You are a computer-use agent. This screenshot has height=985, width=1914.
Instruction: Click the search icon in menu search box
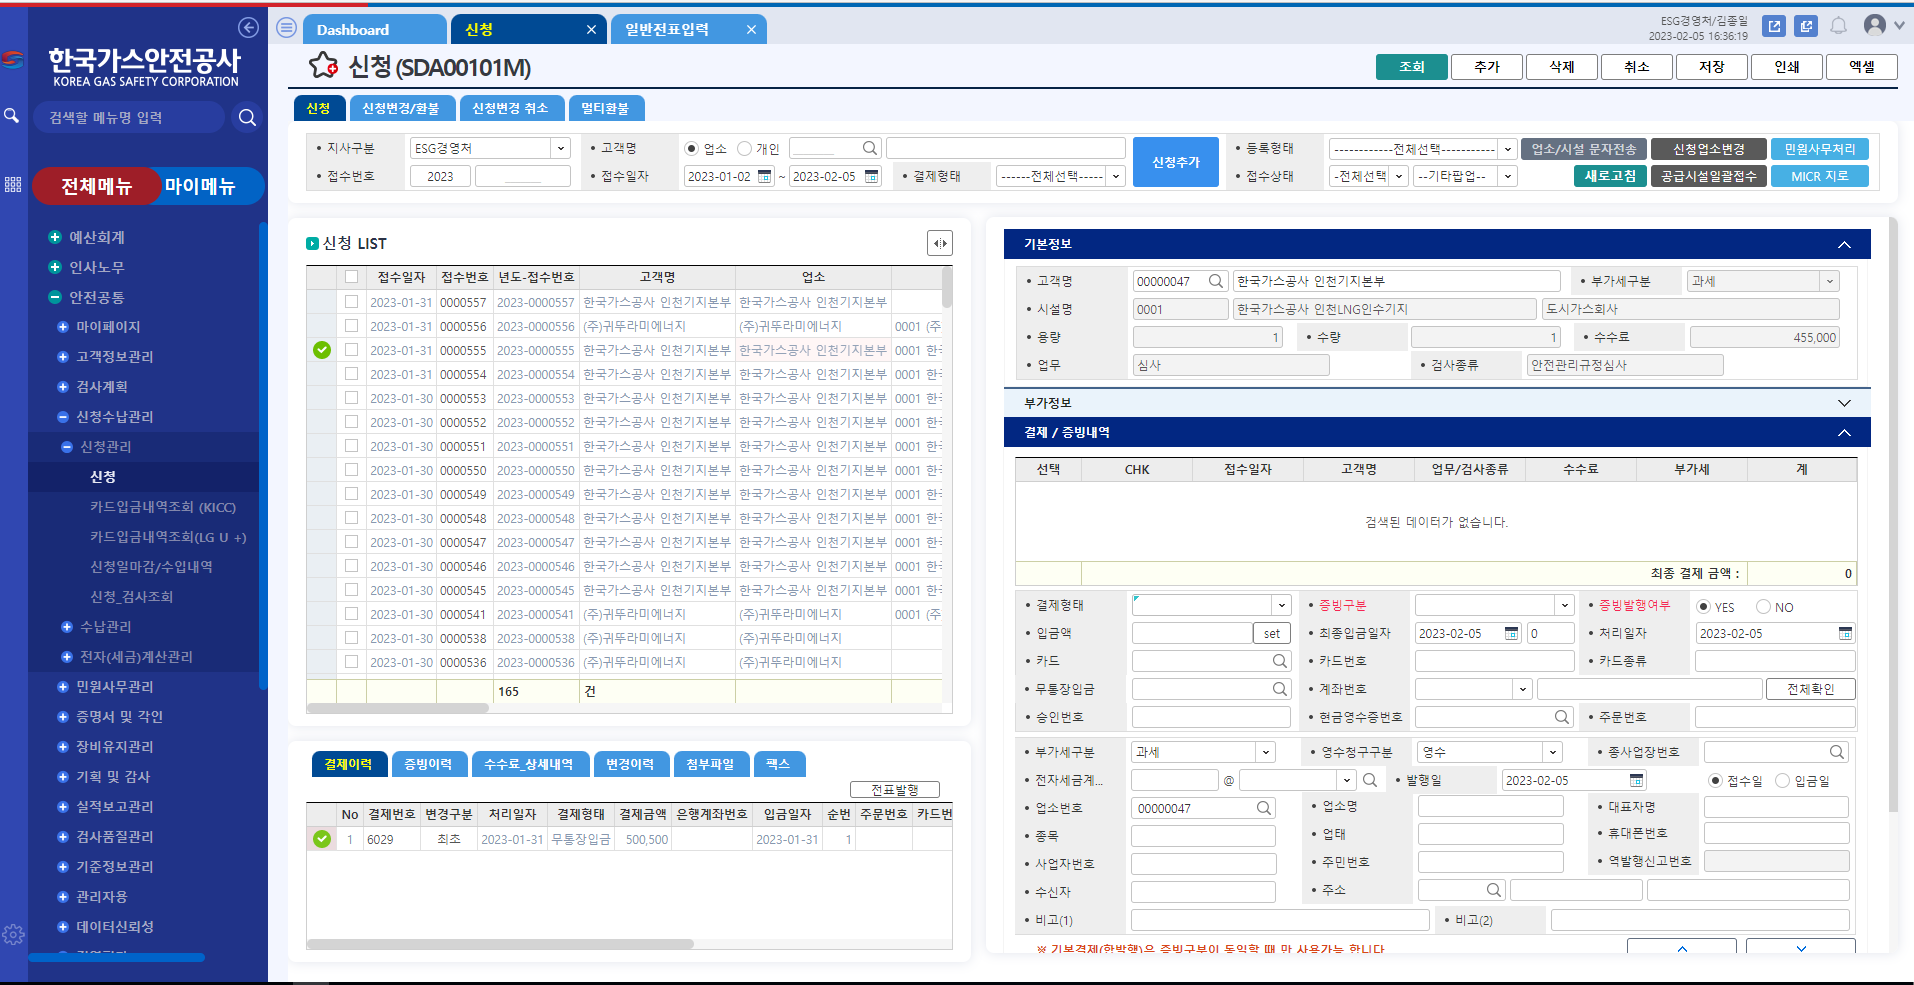click(x=247, y=118)
